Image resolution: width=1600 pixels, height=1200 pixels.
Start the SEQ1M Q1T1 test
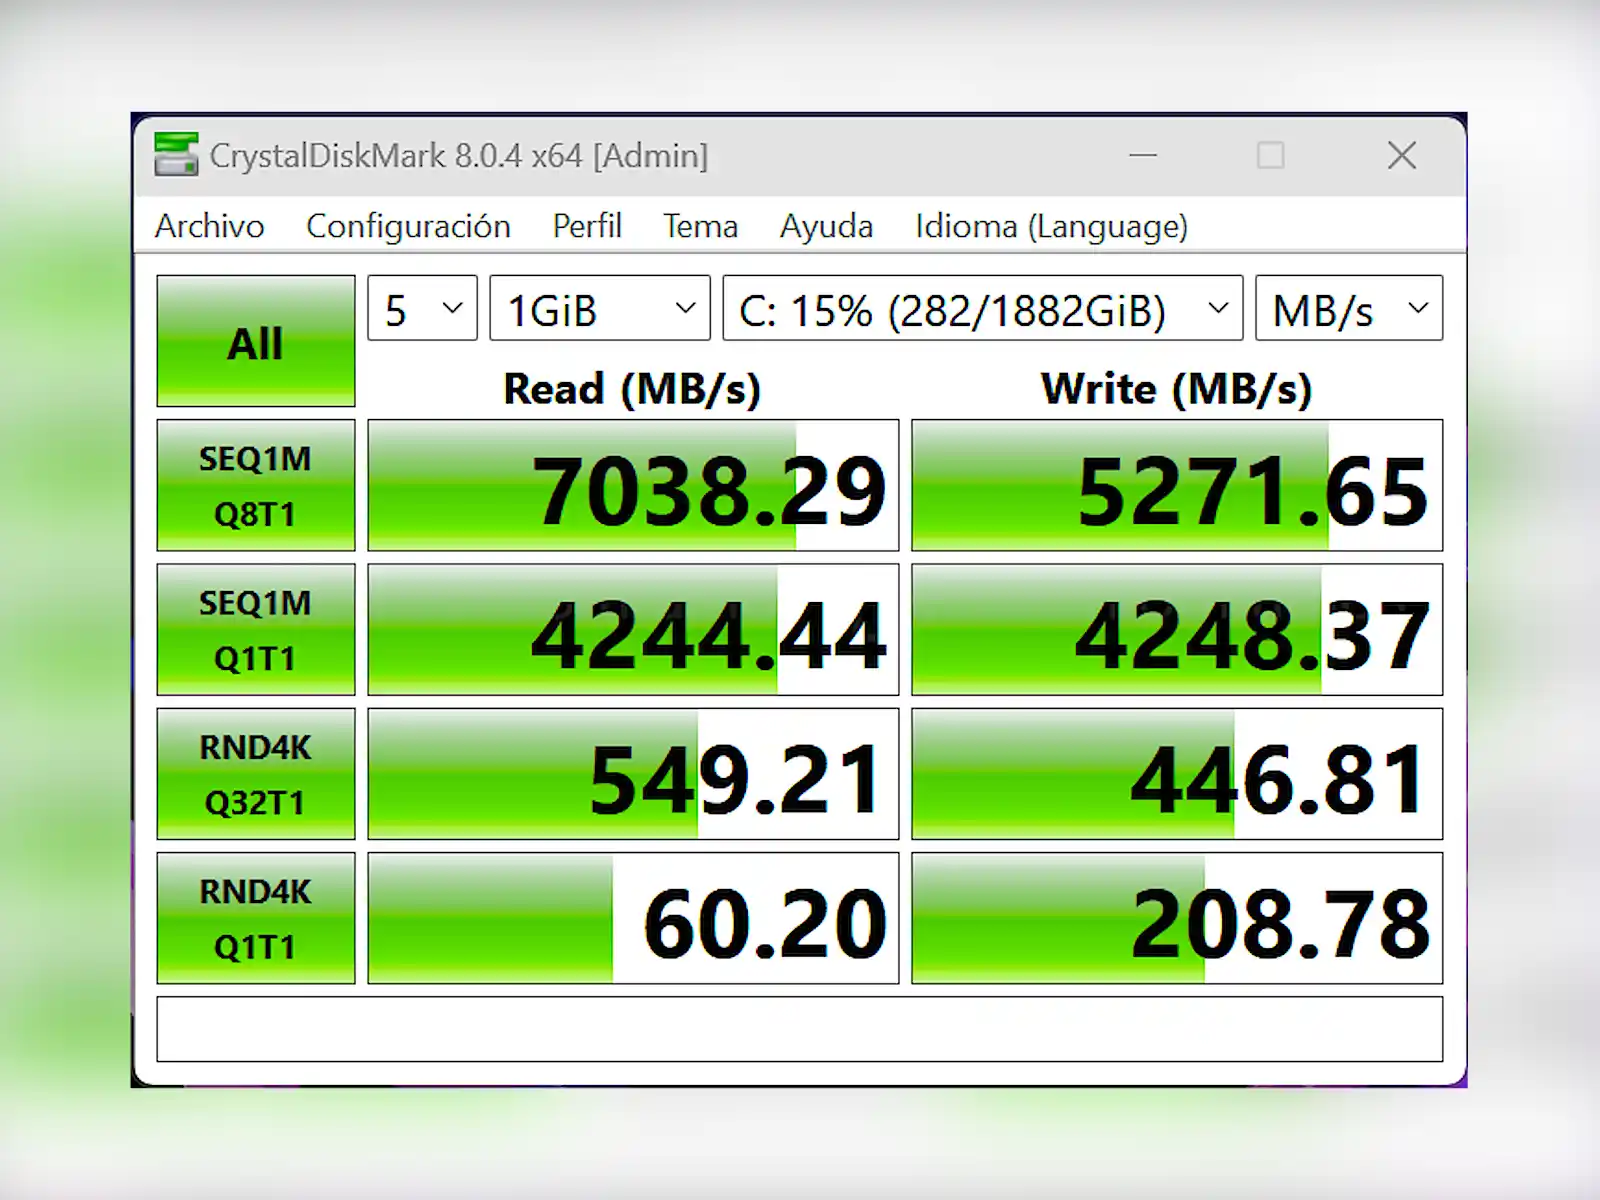tap(256, 630)
